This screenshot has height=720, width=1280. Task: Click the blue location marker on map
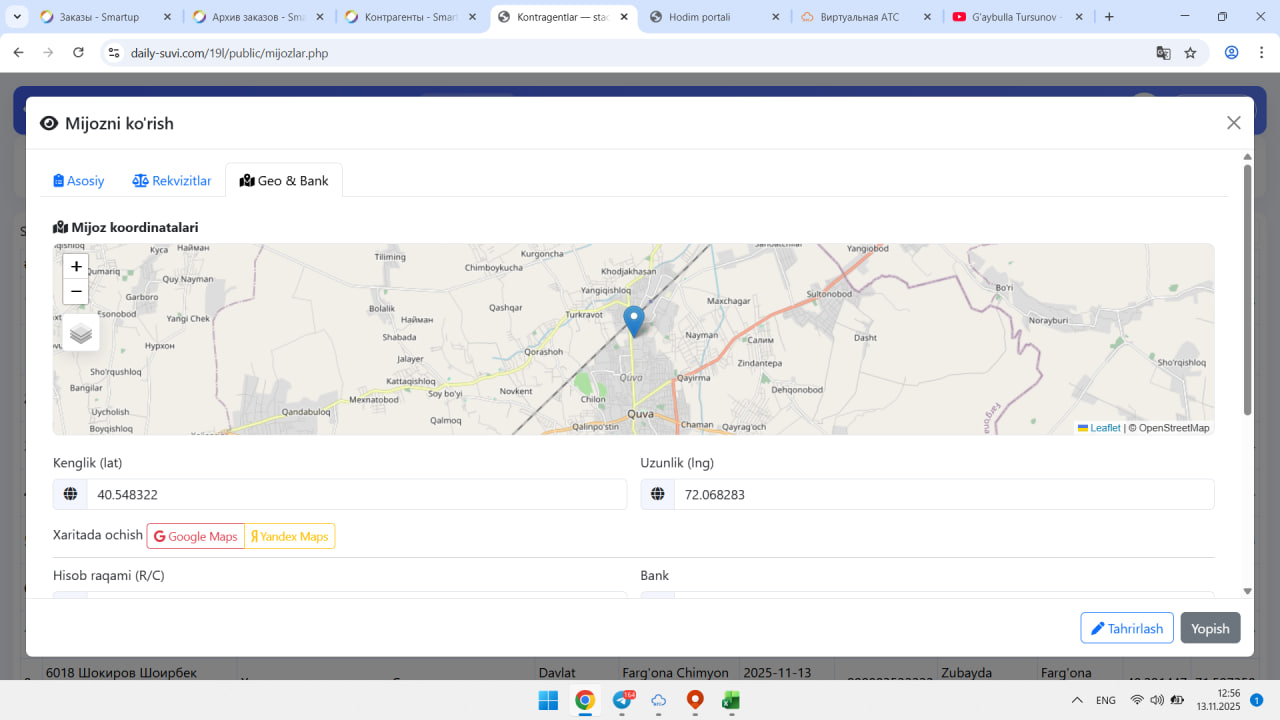(633, 321)
